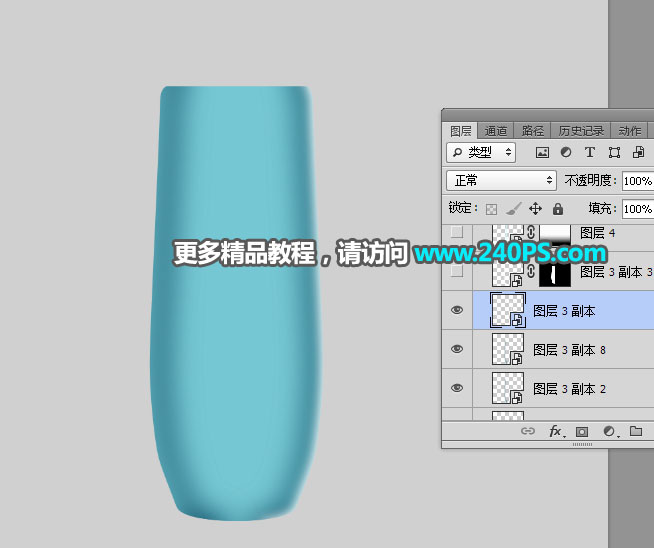Switch to the 图层 tab
This screenshot has width=654, height=548.
point(460,131)
